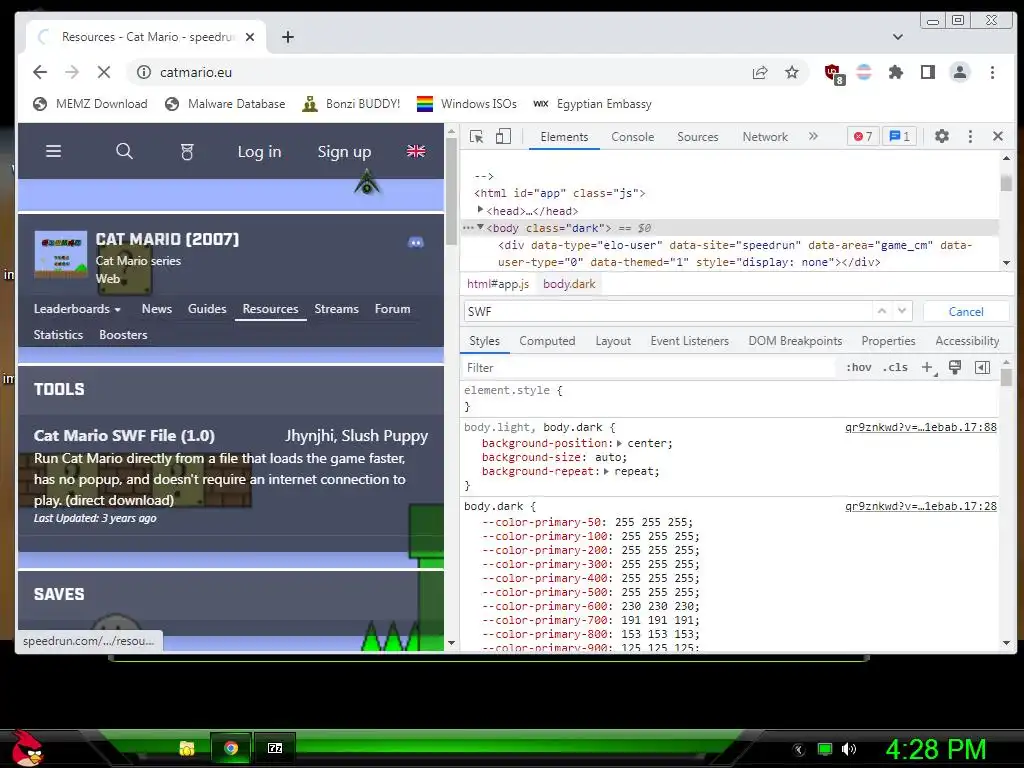Image resolution: width=1024 pixels, height=768 pixels.
Task: Open the Leaderboards dropdown
Action: pos(77,309)
